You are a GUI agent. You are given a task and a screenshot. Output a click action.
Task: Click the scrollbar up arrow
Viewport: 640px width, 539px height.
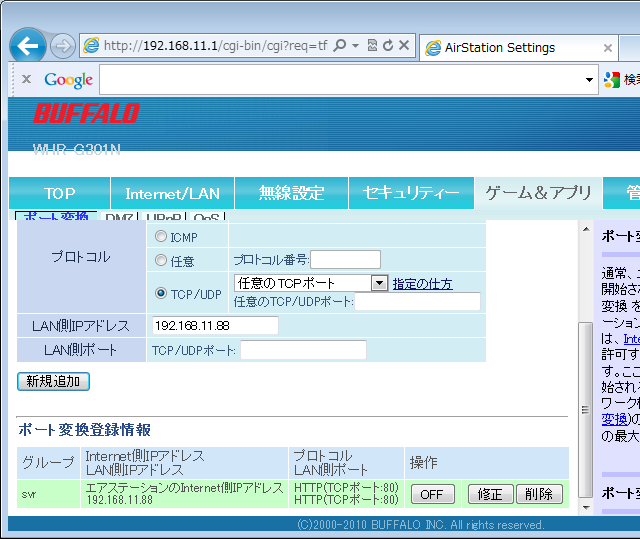coord(586,229)
